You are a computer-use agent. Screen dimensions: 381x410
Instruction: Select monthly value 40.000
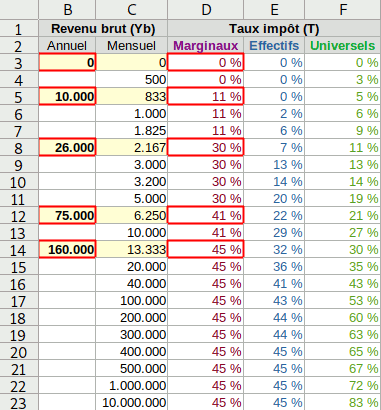(132, 284)
